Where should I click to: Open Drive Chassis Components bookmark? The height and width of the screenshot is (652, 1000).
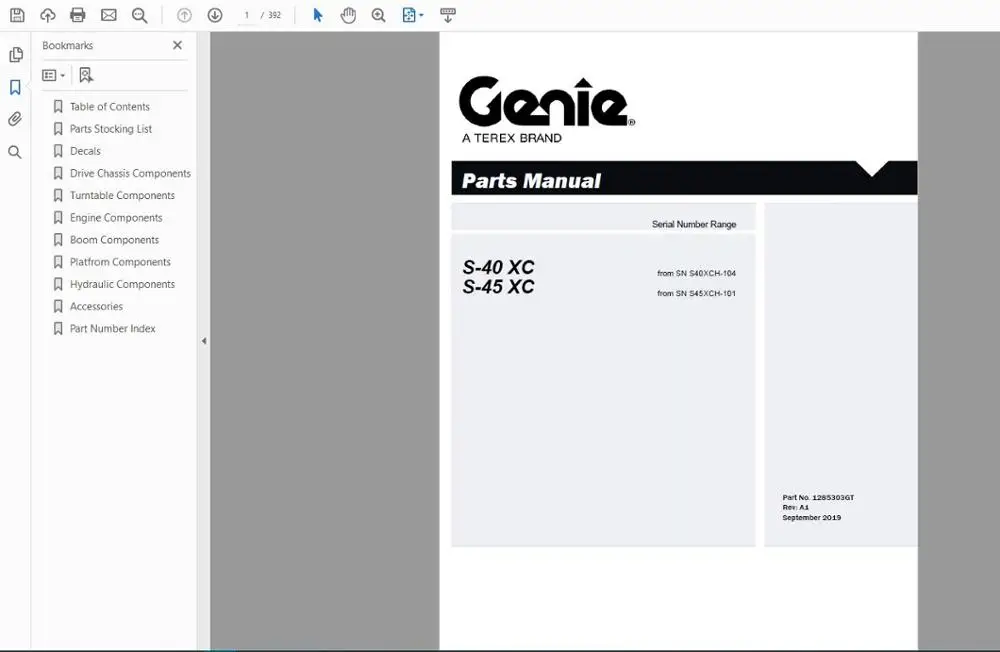[130, 174]
